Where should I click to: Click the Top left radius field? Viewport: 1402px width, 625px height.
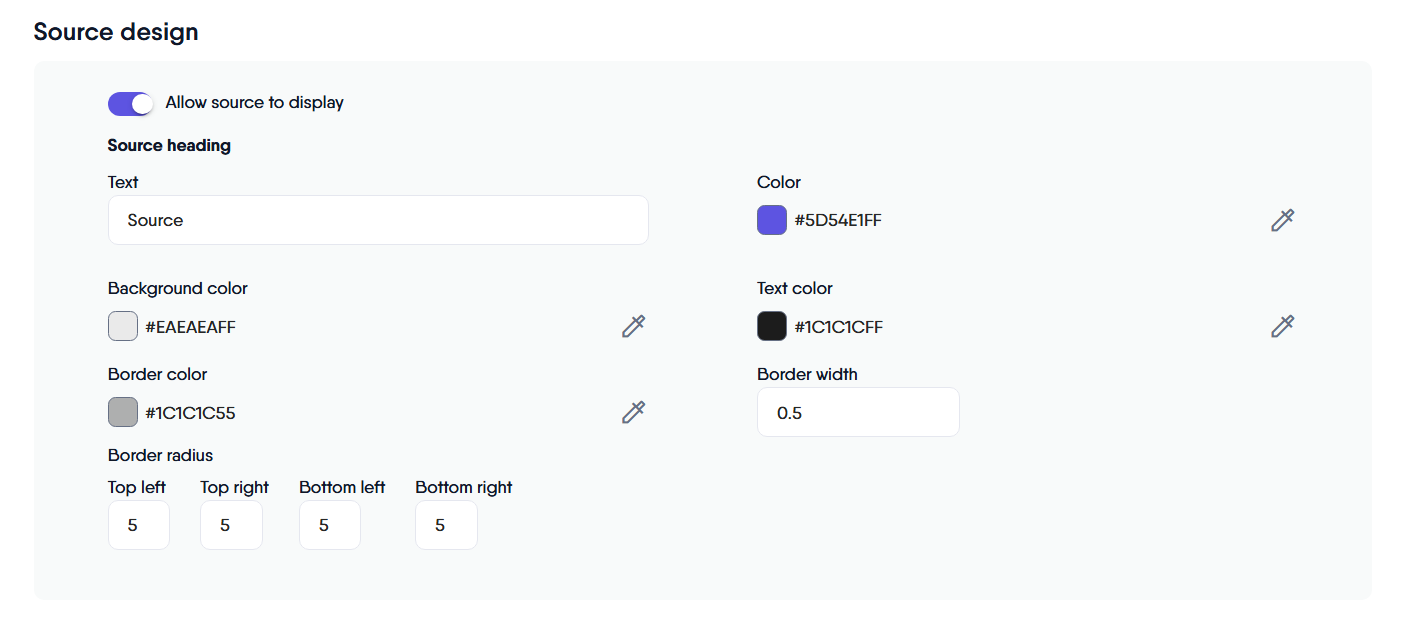pyautogui.click(x=139, y=525)
